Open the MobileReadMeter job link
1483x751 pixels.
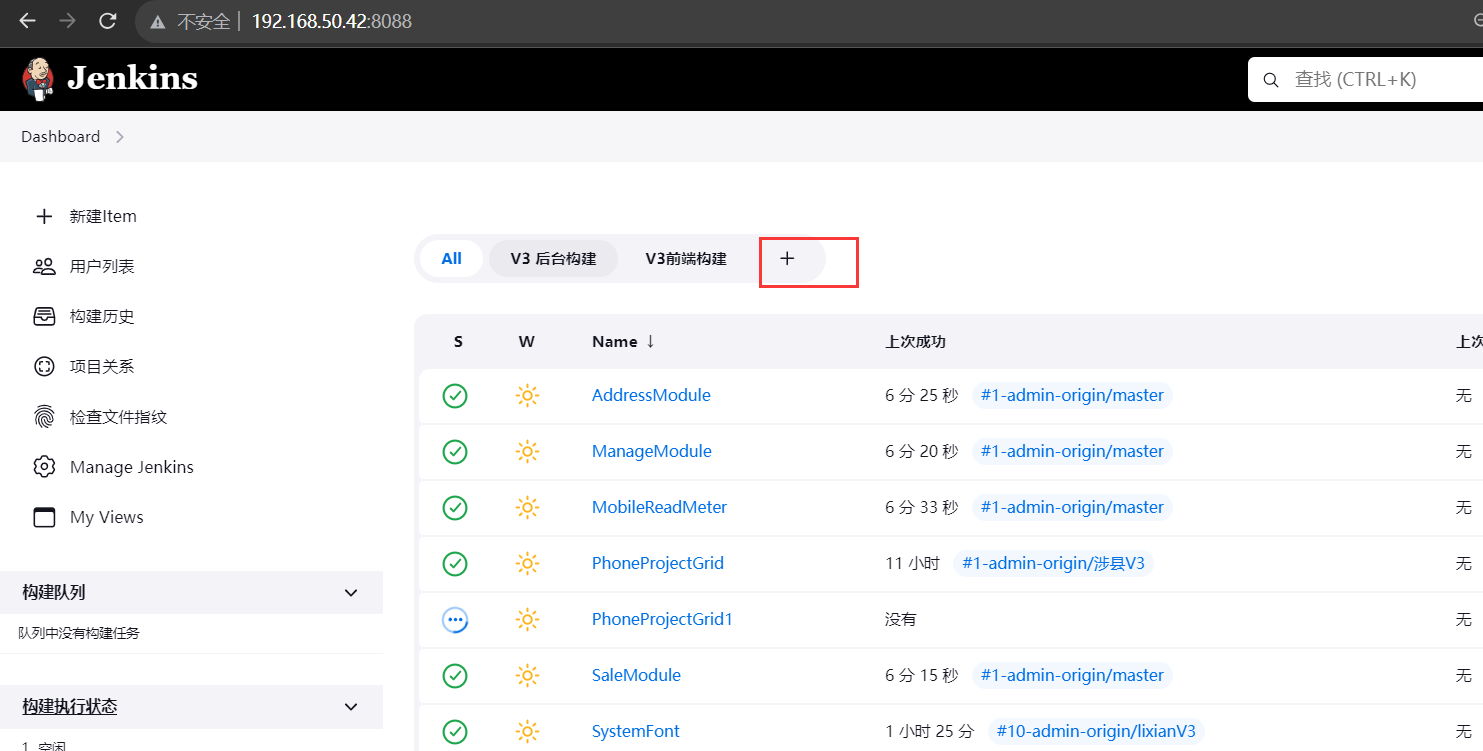(x=659, y=507)
